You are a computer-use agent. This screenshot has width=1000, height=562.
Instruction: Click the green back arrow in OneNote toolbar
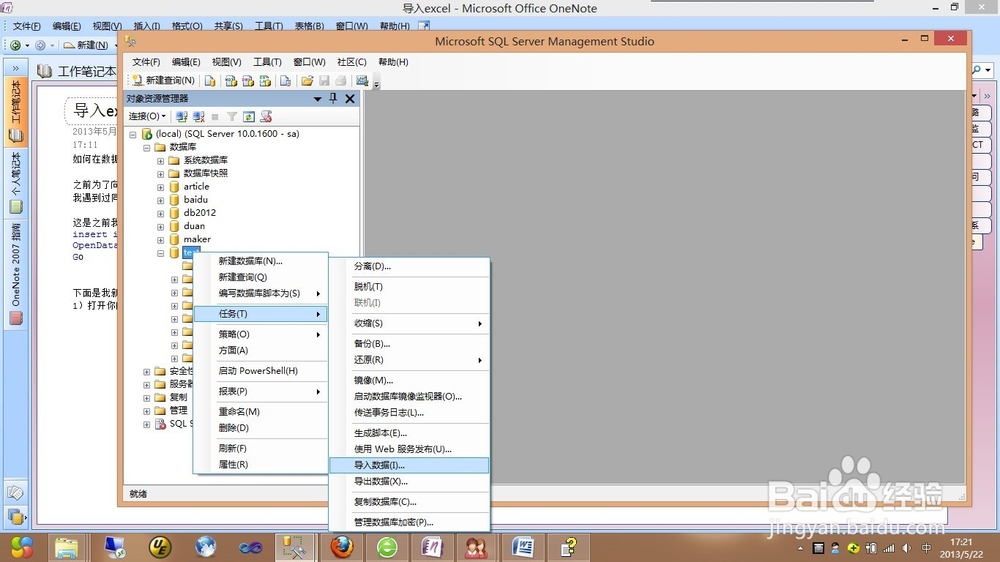click(x=15, y=45)
